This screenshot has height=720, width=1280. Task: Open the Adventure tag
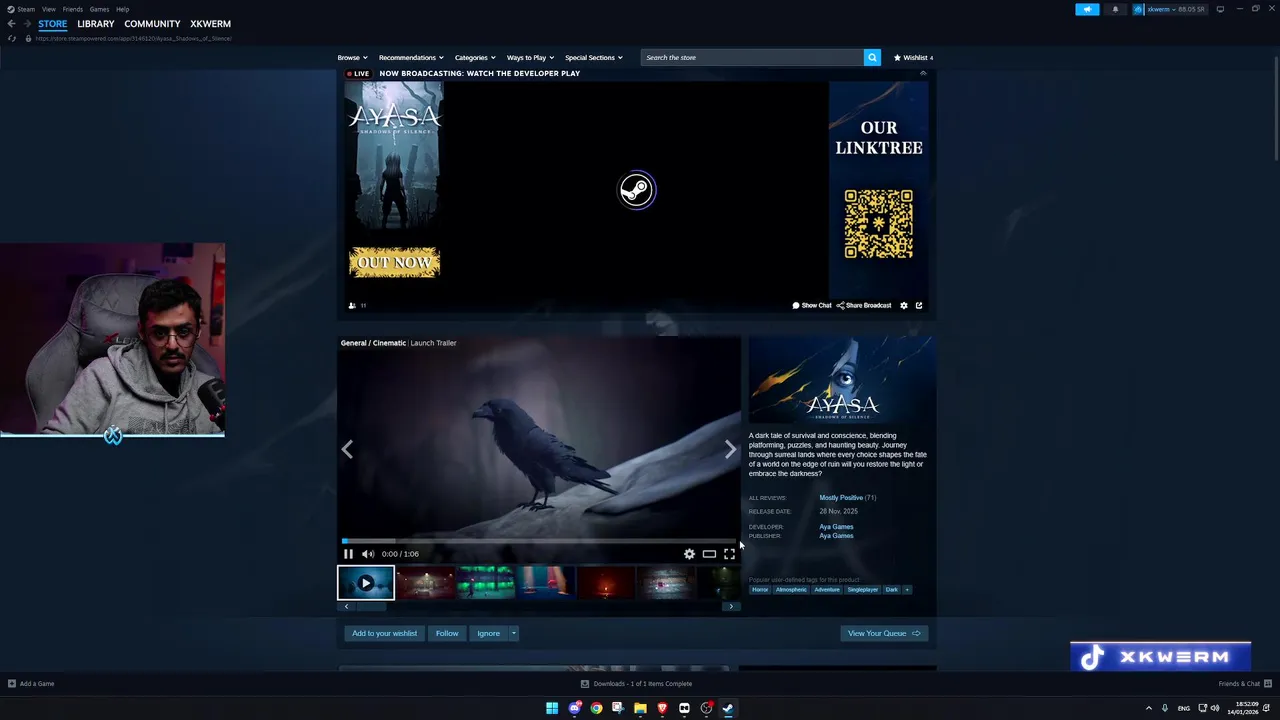point(827,590)
